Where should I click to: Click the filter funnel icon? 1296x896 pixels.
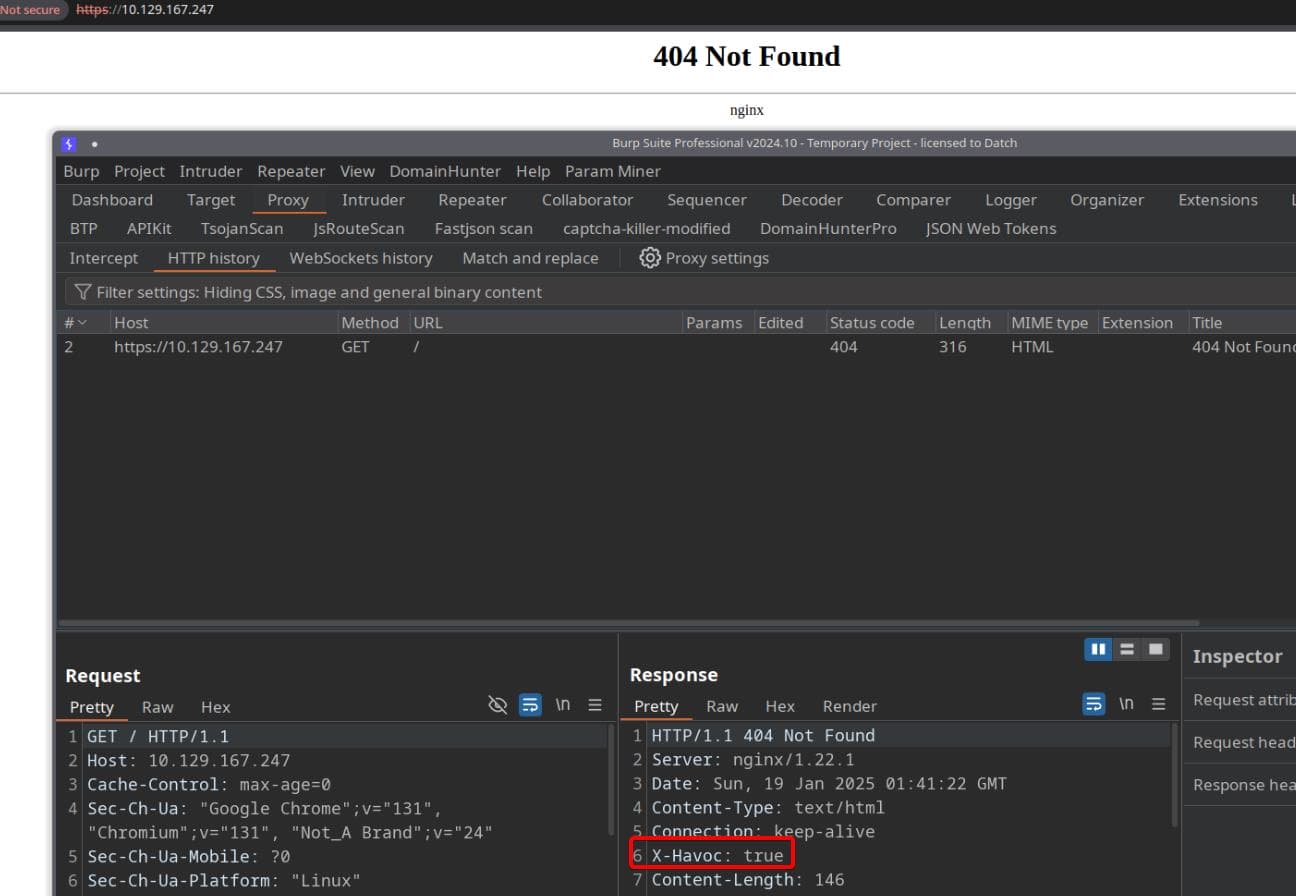coord(83,292)
